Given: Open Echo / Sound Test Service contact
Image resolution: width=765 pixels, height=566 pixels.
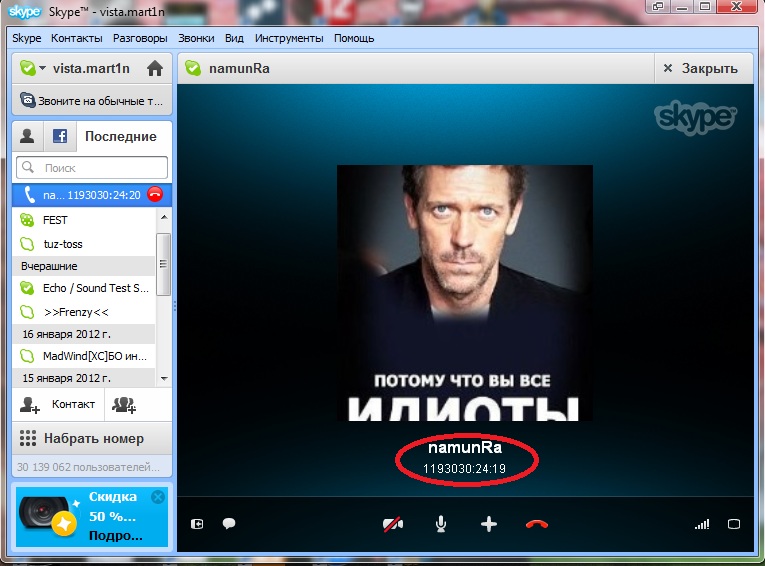Looking at the screenshot, I should [x=84, y=288].
